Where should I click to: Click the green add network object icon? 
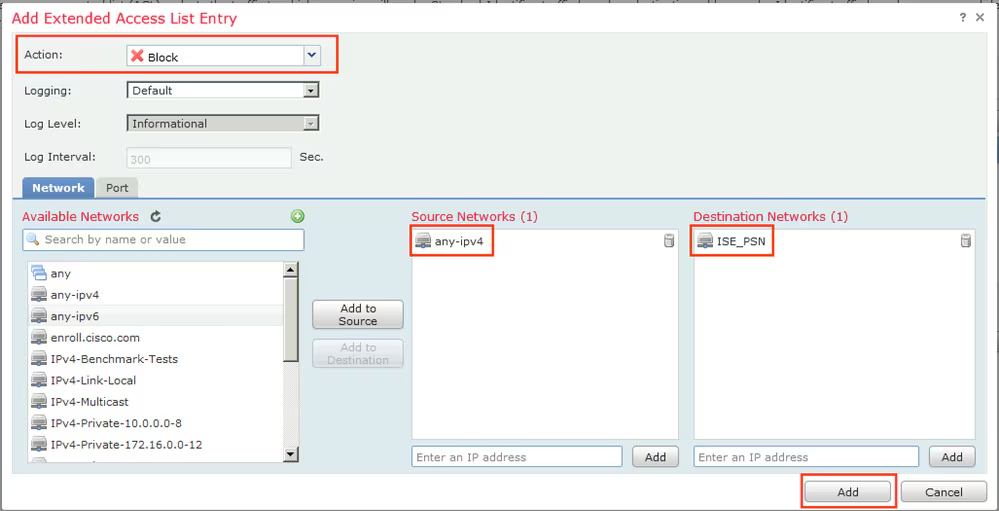[297, 216]
